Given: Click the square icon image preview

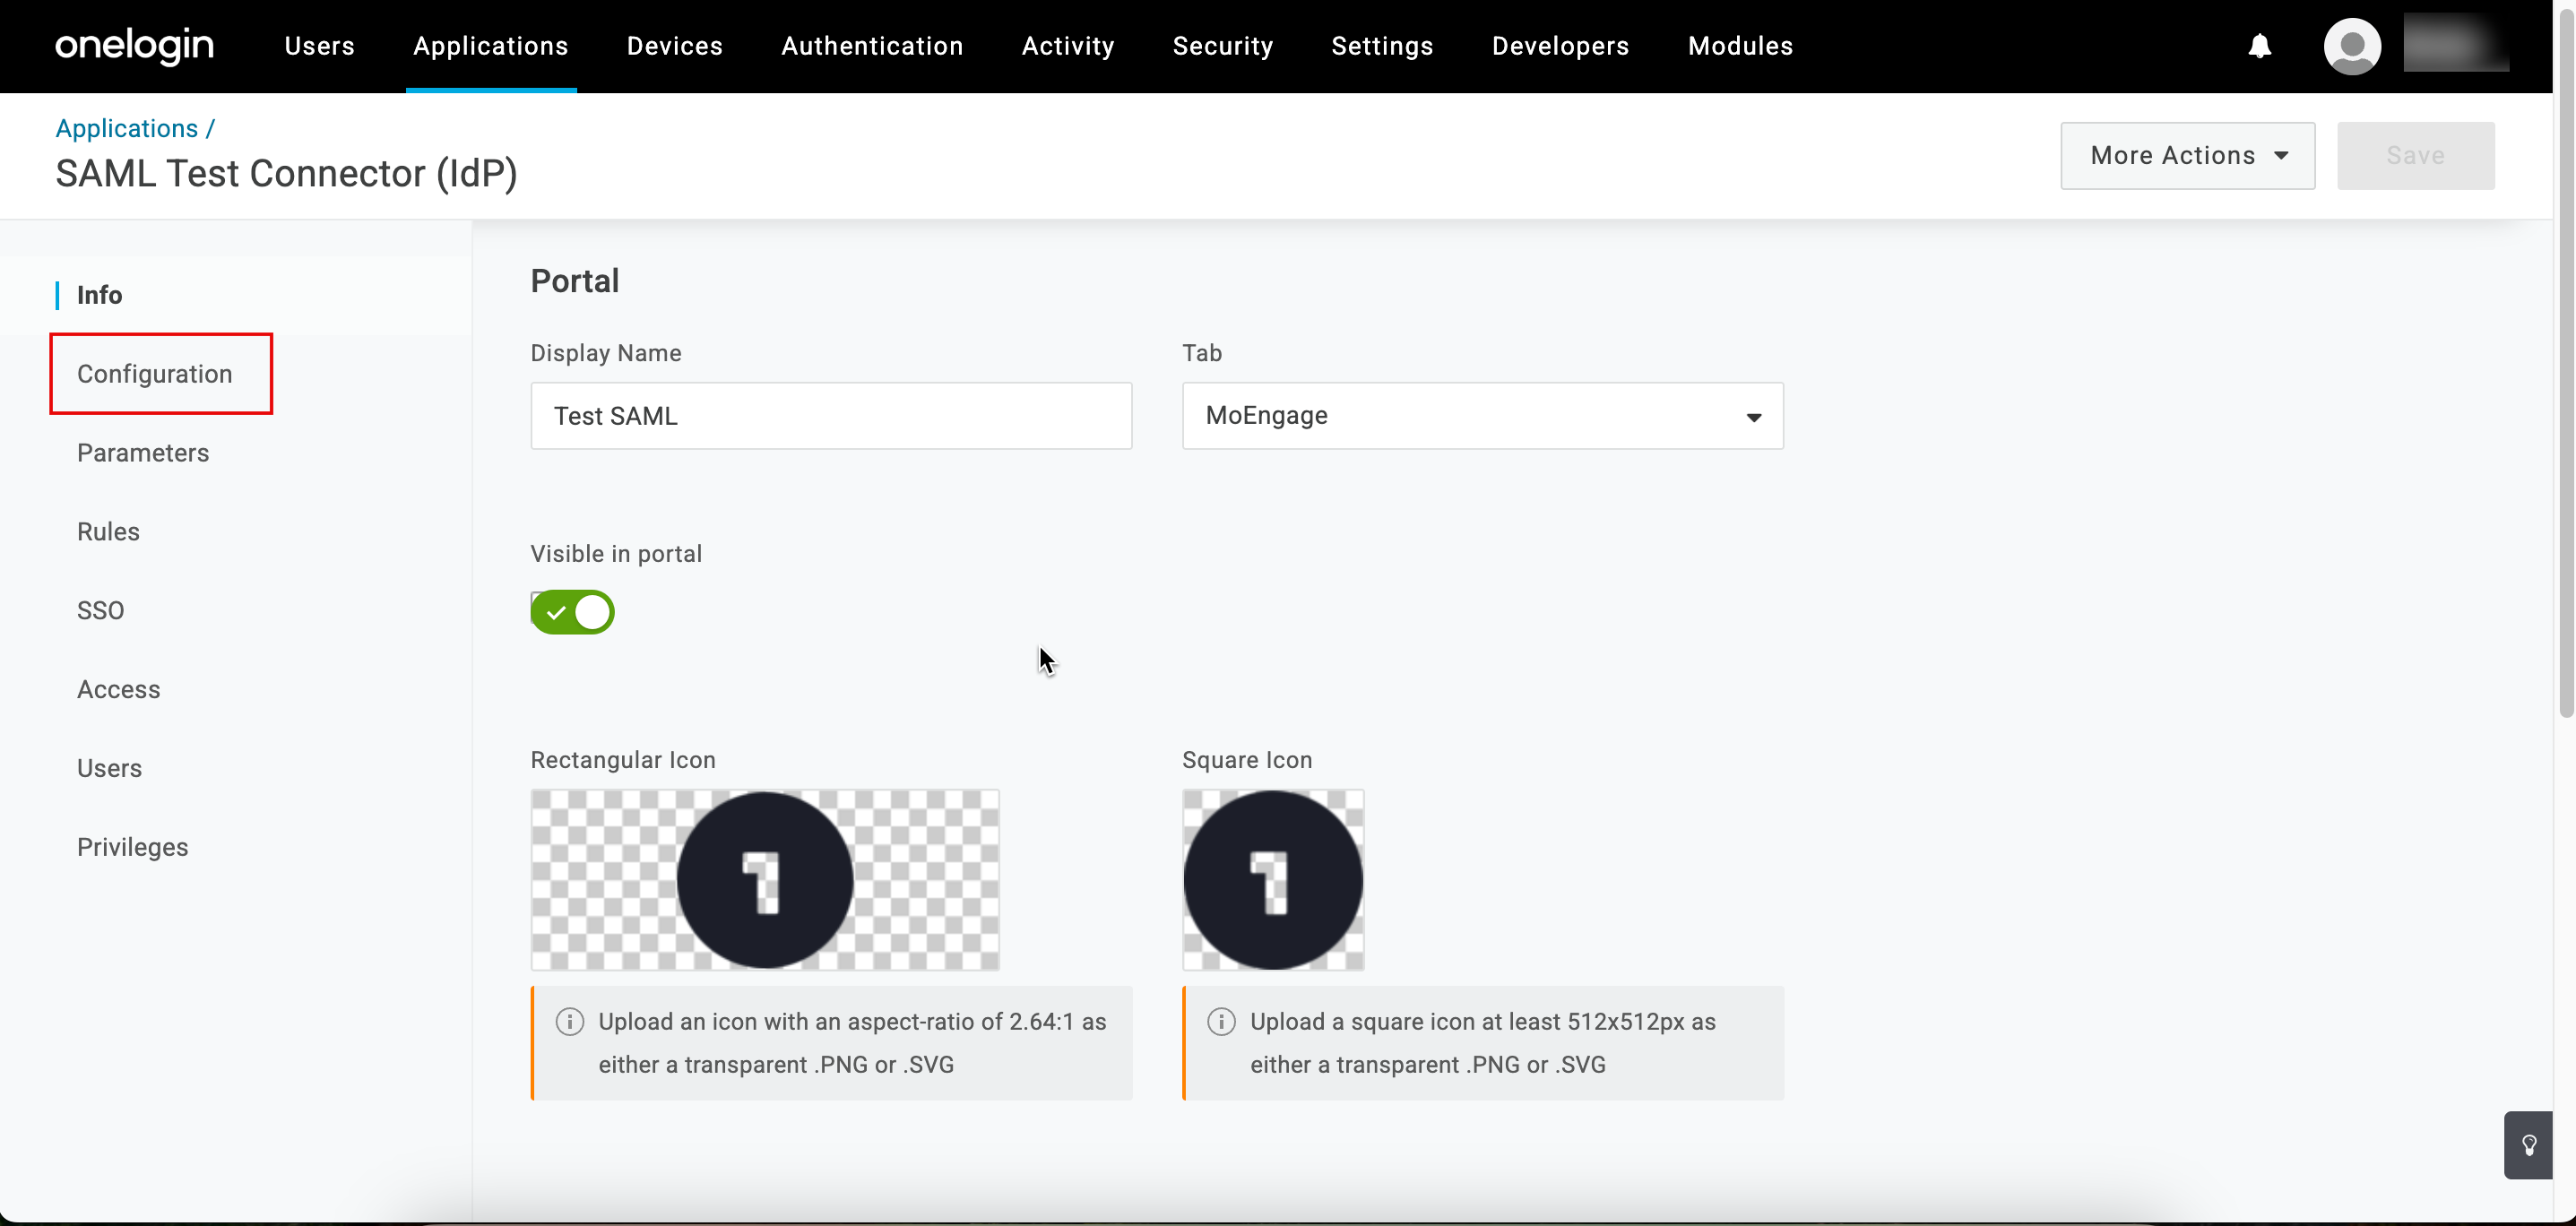Looking at the screenshot, I should click(1273, 880).
